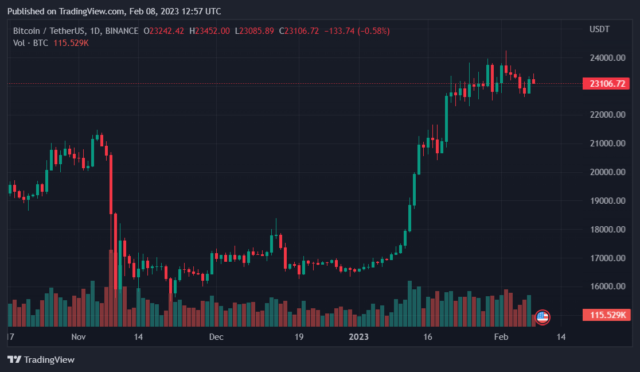Click the 16000.00 price axis label
The width and height of the screenshot is (640, 372).
coord(607,286)
